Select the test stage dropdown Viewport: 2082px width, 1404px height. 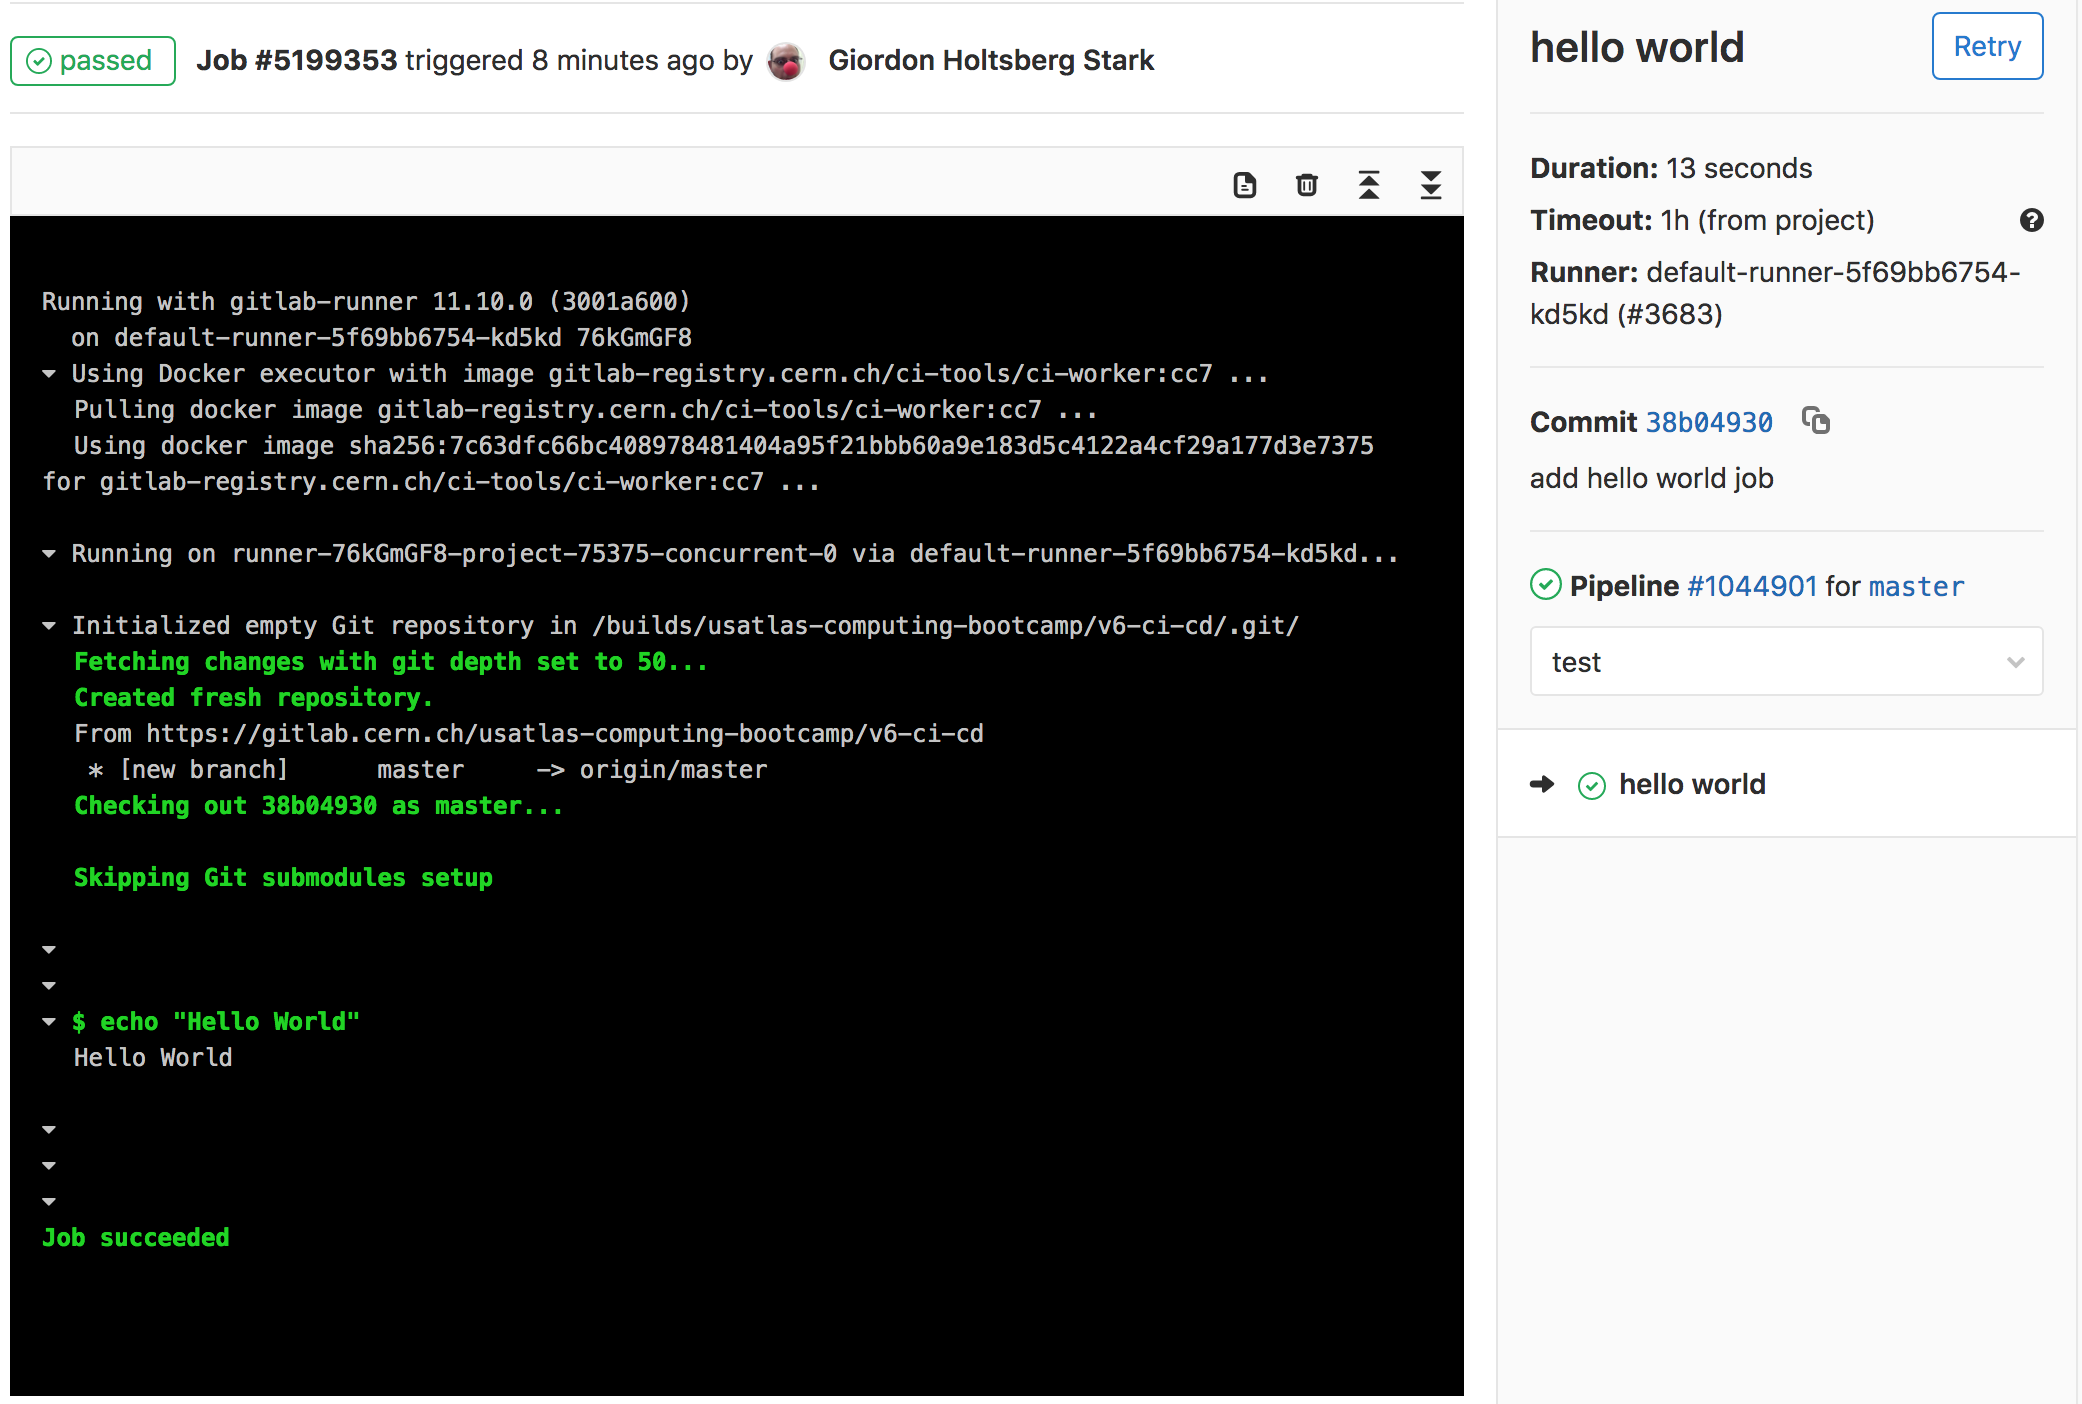1786,658
